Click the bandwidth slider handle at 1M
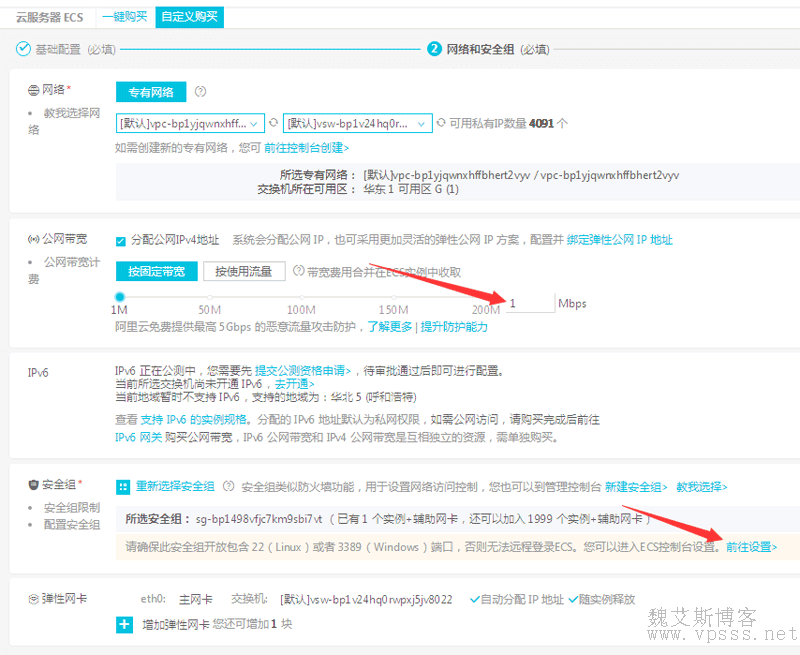Viewport: 800px width, 655px height. pyautogui.click(x=120, y=296)
